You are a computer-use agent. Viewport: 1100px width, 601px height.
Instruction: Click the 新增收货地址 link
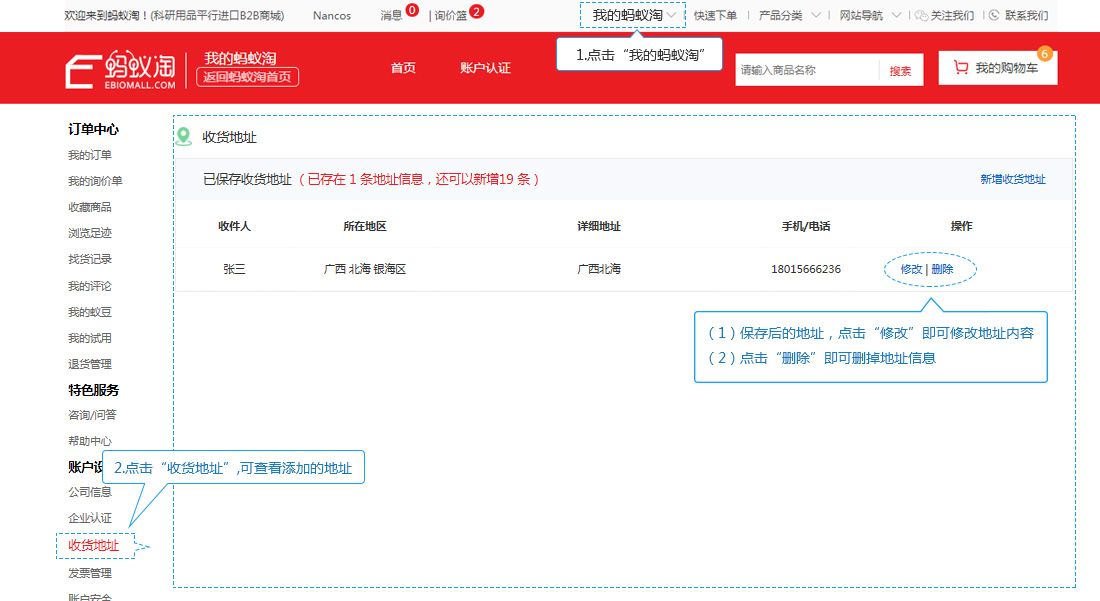click(x=1012, y=180)
